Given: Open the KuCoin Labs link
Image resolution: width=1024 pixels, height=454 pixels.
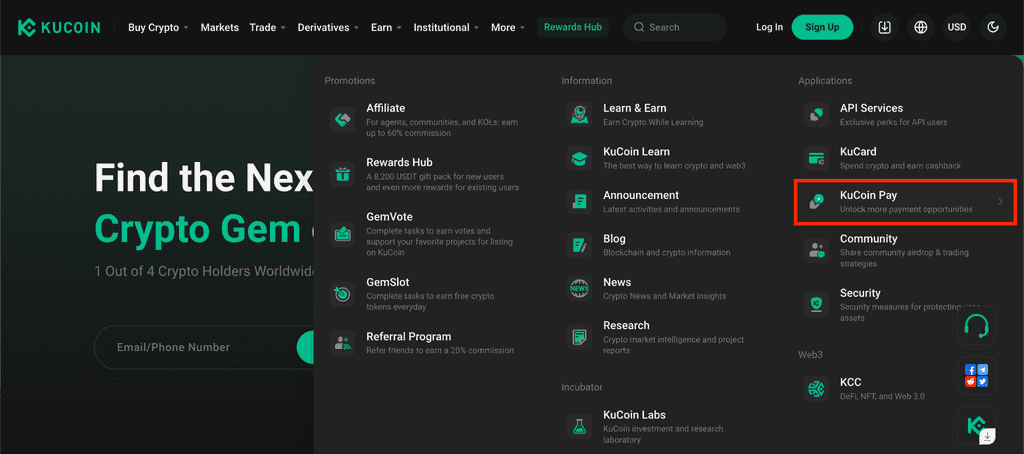Looking at the screenshot, I should point(662,427).
